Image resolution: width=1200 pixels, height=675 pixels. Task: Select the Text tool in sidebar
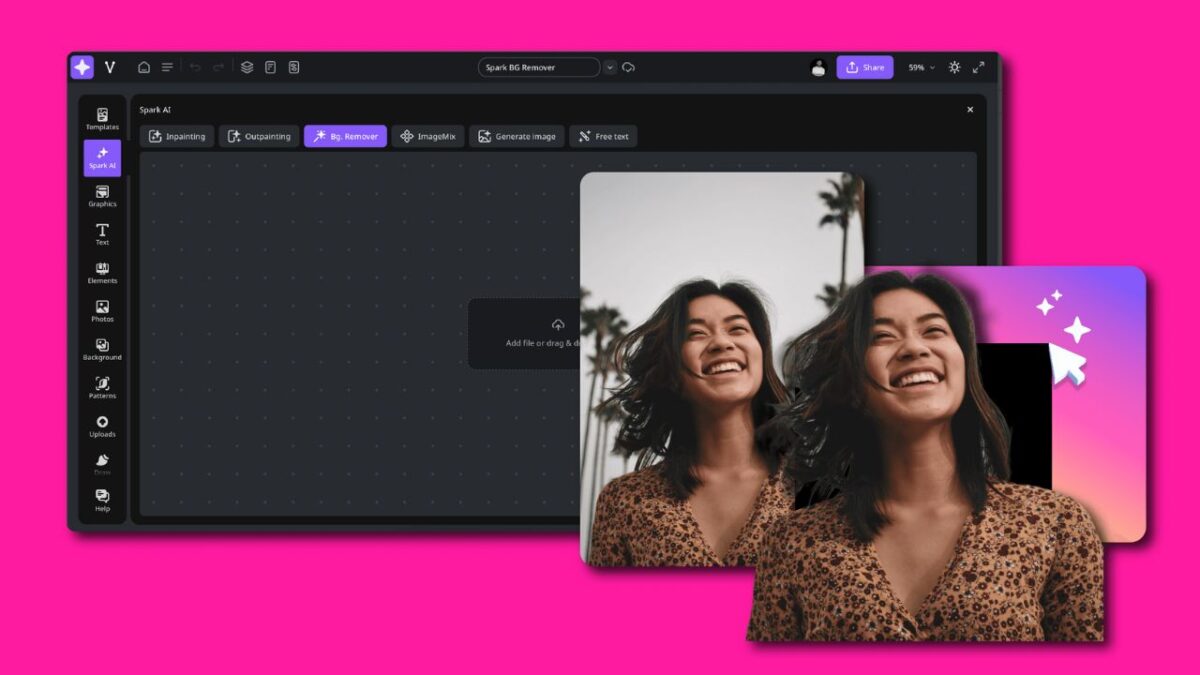[102, 235]
